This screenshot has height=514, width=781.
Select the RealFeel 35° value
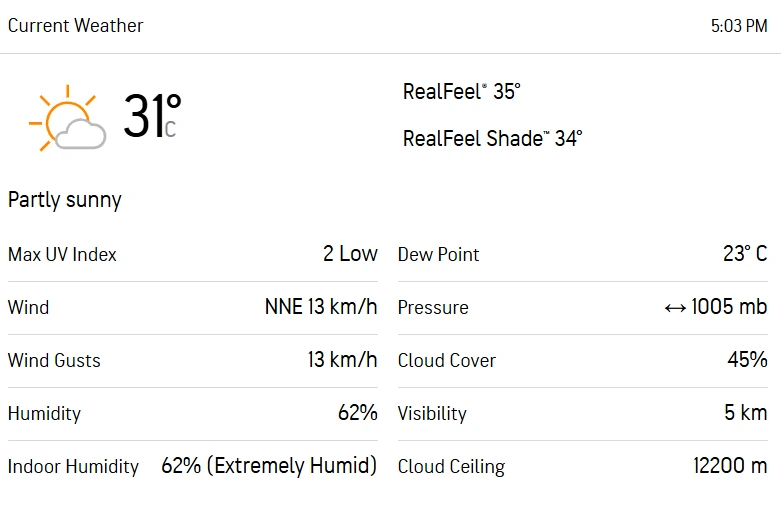coord(461,92)
